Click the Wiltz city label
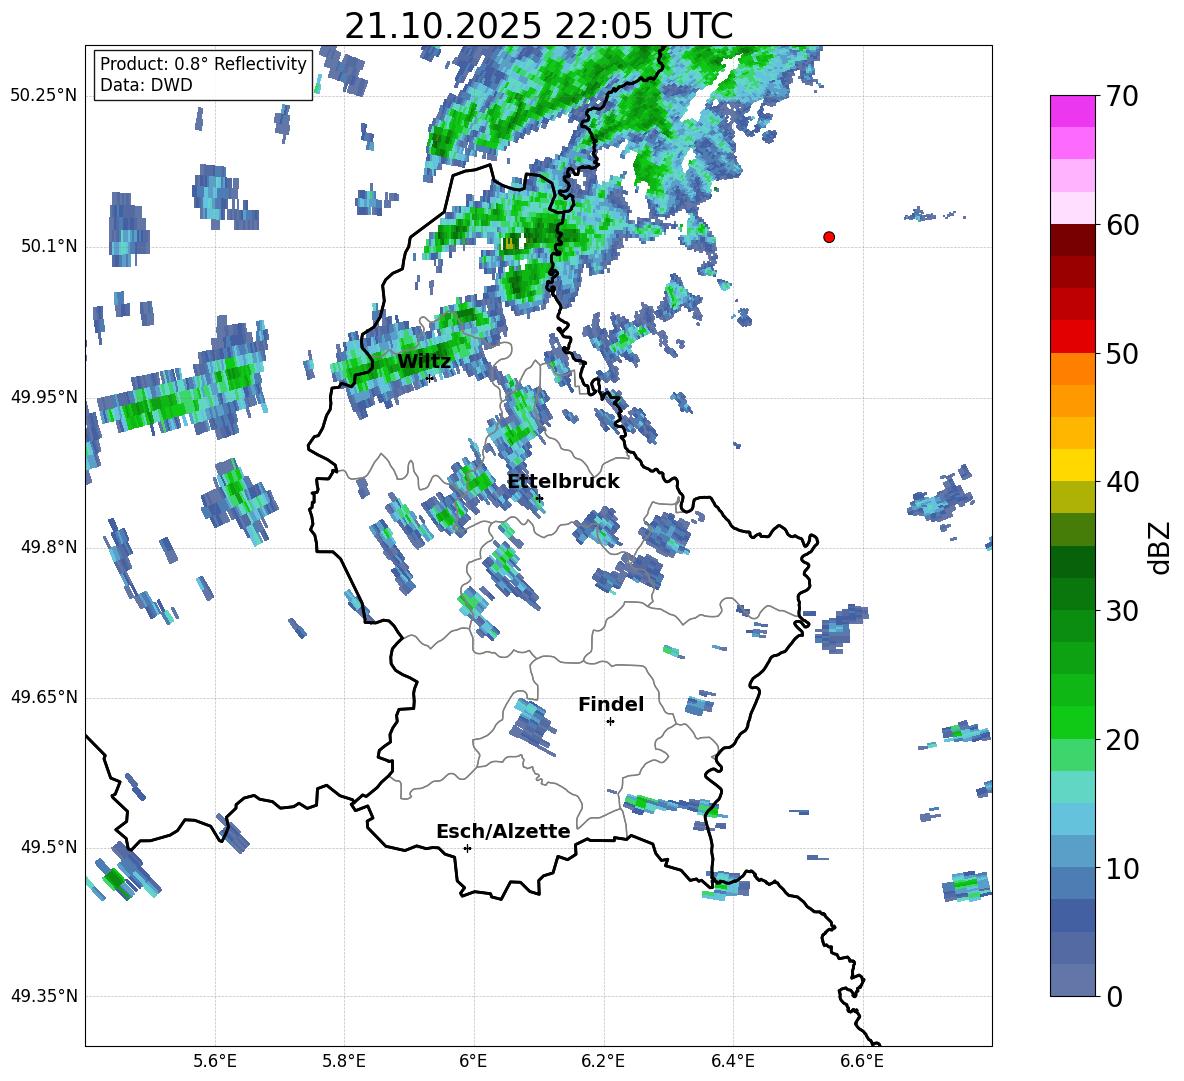The image size is (1184, 1081). click(x=424, y=362)
